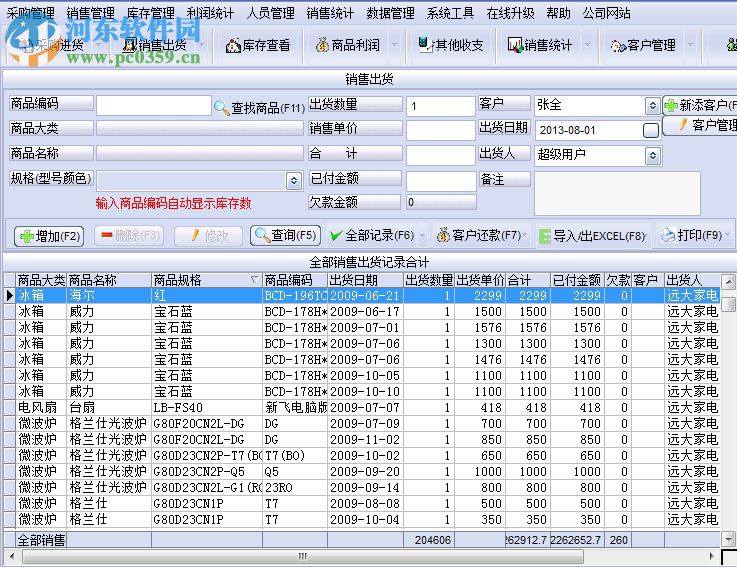Click the 销售单价 input field
The image size is (737, 567).
(x=441, y=131)
